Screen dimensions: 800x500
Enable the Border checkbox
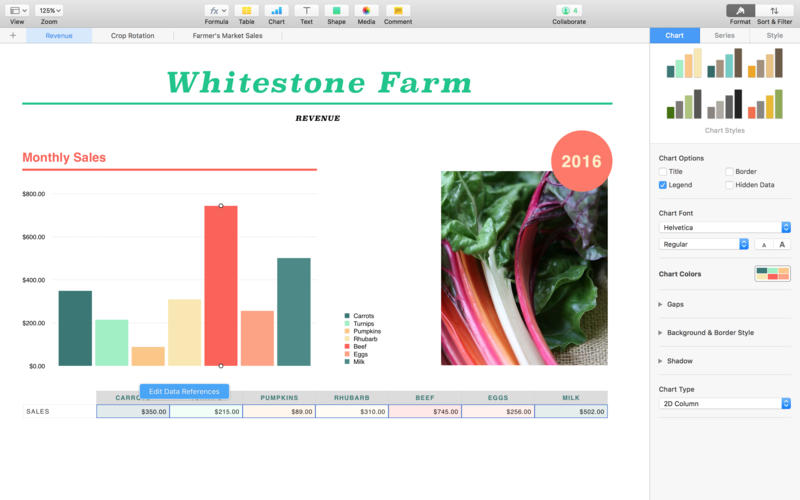pos(729,171)
